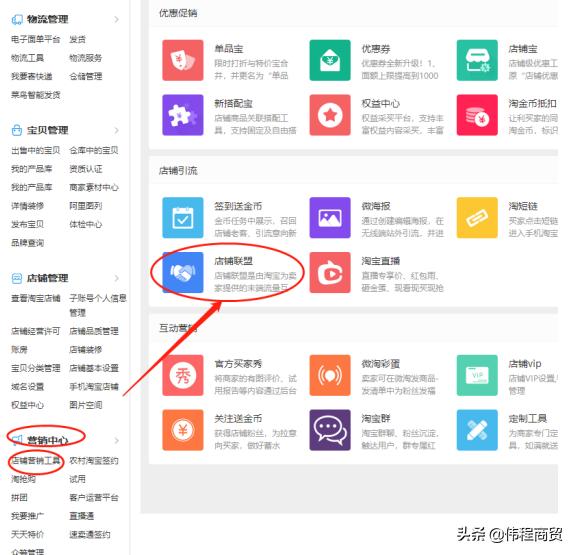
Task: Open the purple 新搭配宝 puzzle icon
Action: point(183,115)
